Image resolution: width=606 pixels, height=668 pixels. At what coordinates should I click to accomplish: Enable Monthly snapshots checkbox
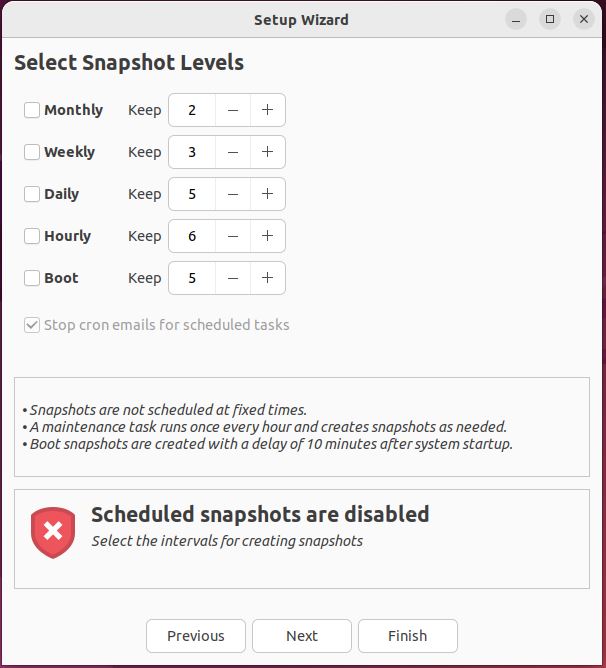pyautogui.click(x=32, y=110)
